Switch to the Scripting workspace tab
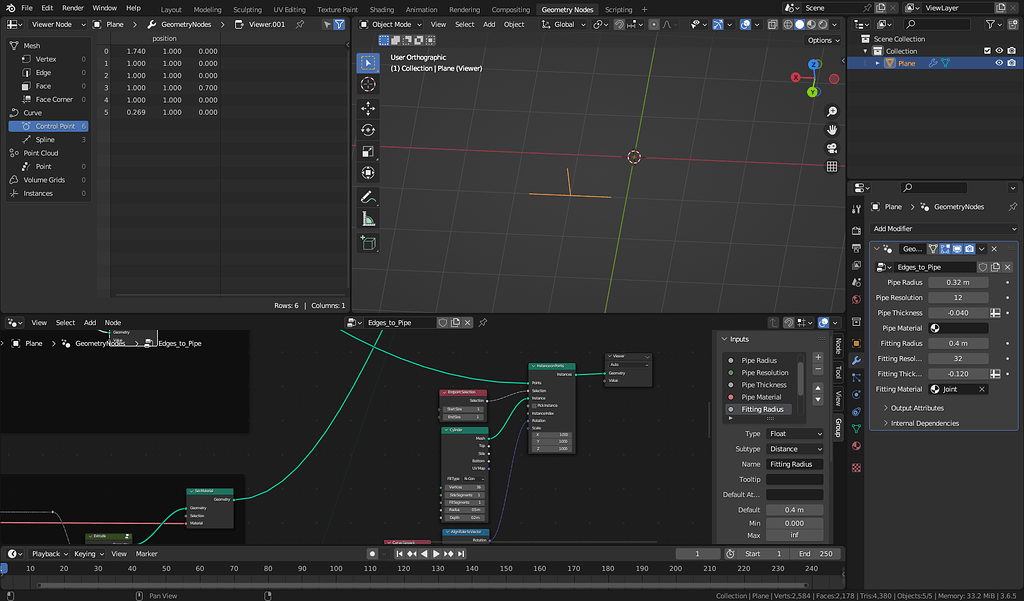 point(618,9)
